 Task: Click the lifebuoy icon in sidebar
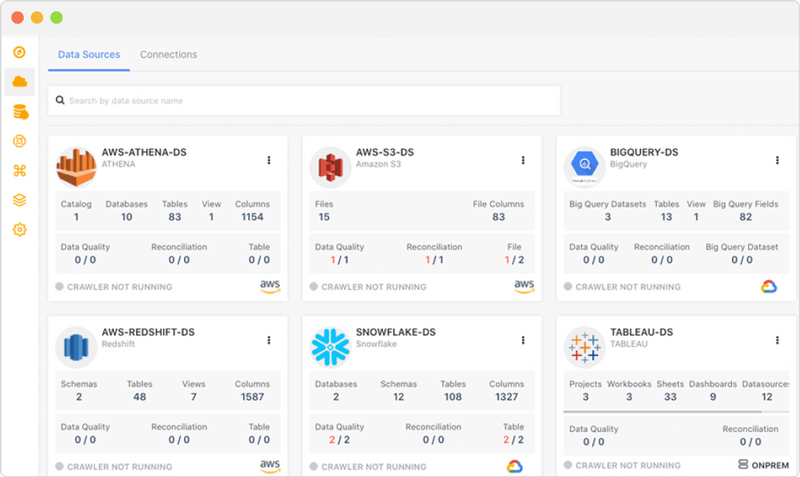click(19, 141)
